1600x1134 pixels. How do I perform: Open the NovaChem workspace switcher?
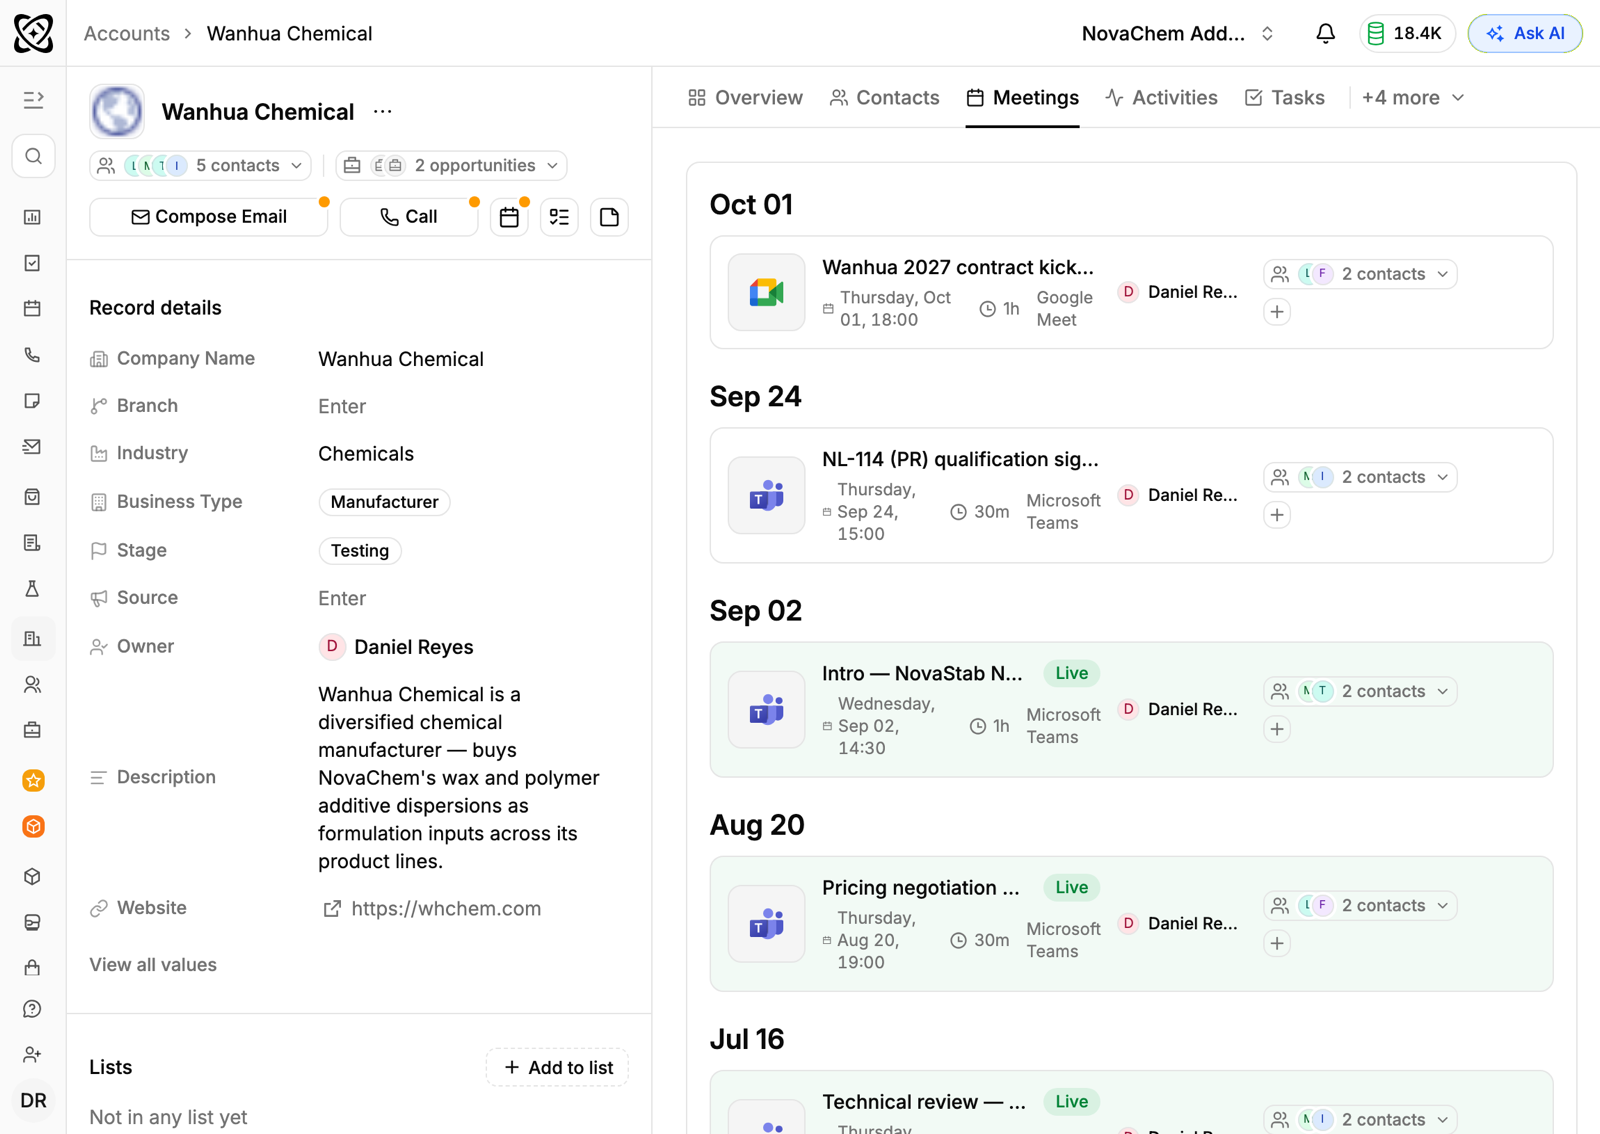tap(1178, 33)
